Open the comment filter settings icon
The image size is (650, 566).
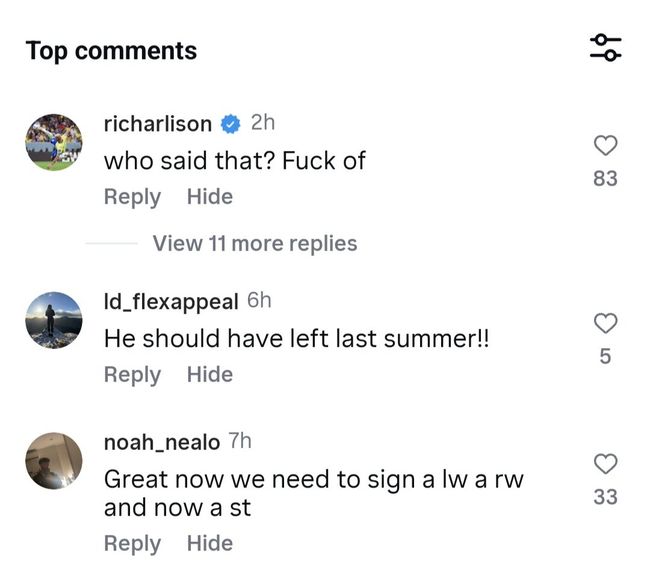point(605,47)
